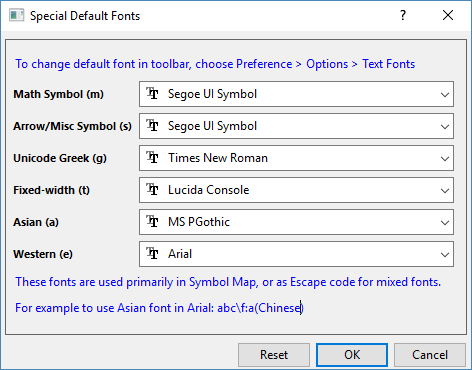
Task: Click the TrueType icon in Math Symbol row
Action: tap(152, 93)
